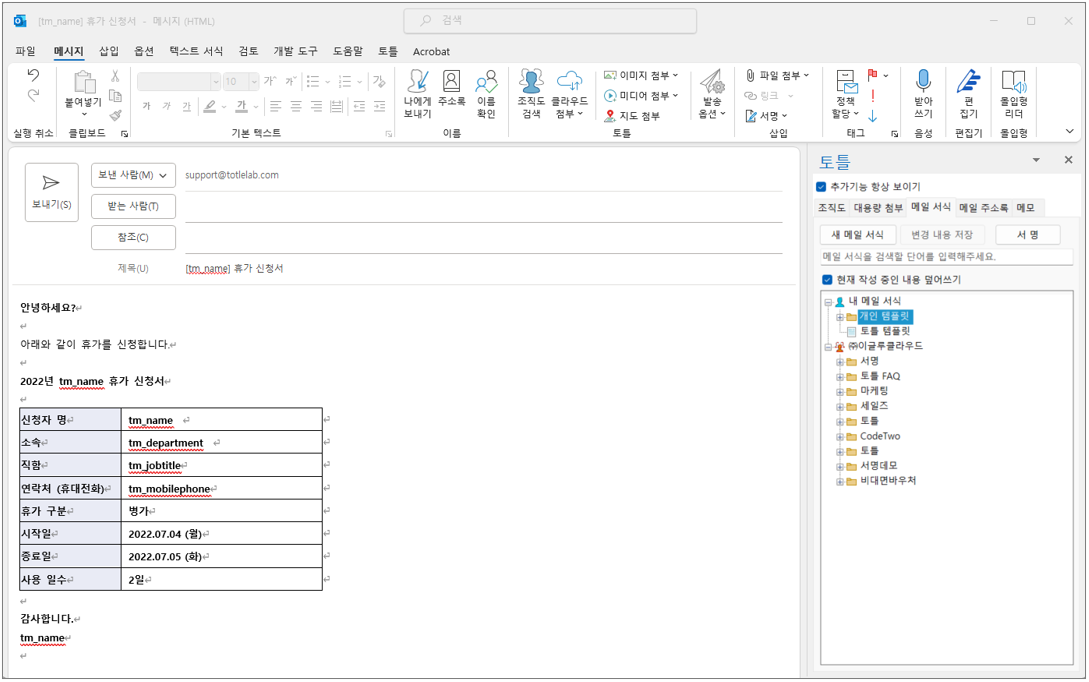Image resolution: width=1089 pixels, height=682 pixels.
Task: Open the text highlight color picker
Action: tap(224, 107)
